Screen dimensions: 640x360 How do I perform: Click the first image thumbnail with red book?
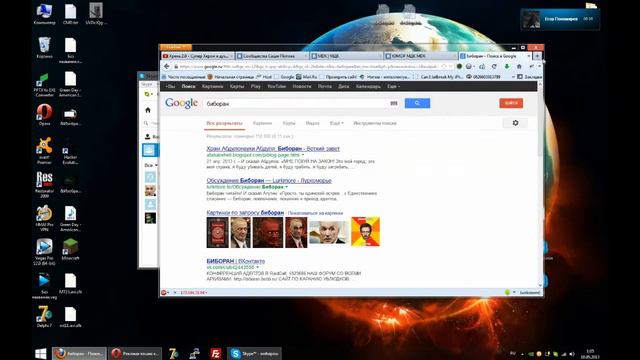click(x=217, y=232)
